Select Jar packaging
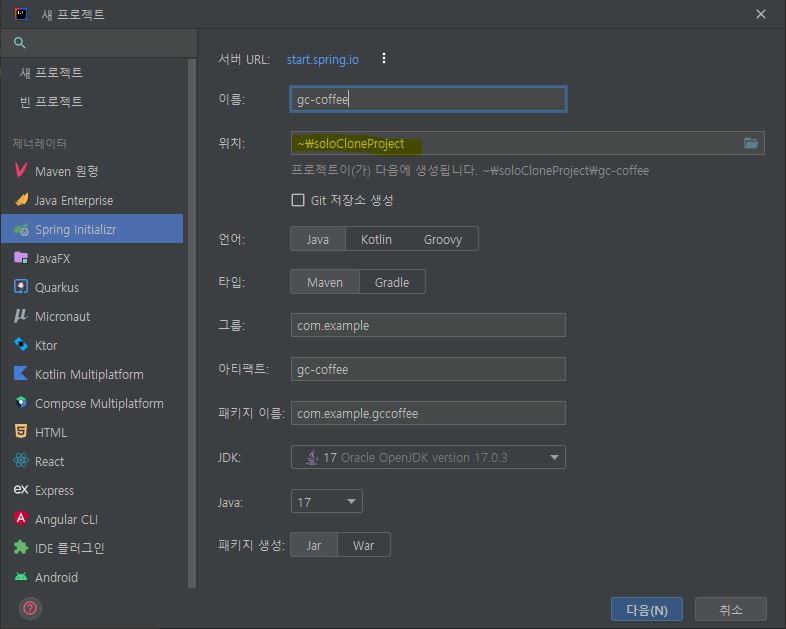Viewport: 786px width, 629px height. point(314,545)
